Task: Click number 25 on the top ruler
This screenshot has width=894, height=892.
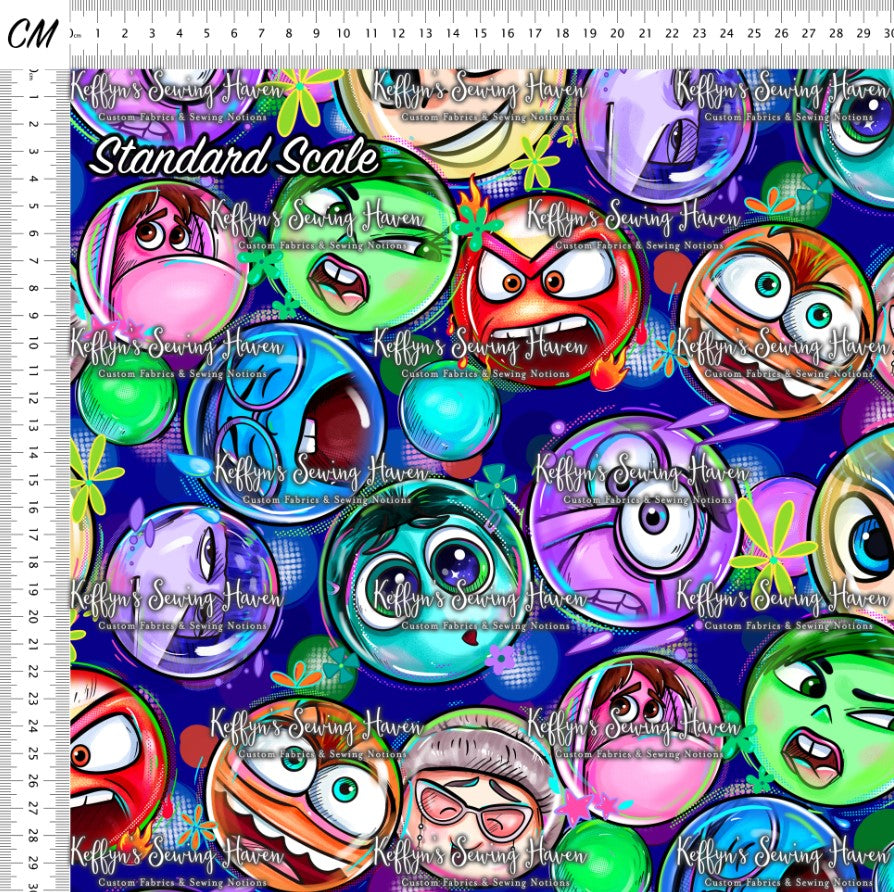Action: [x=754, y=34]
